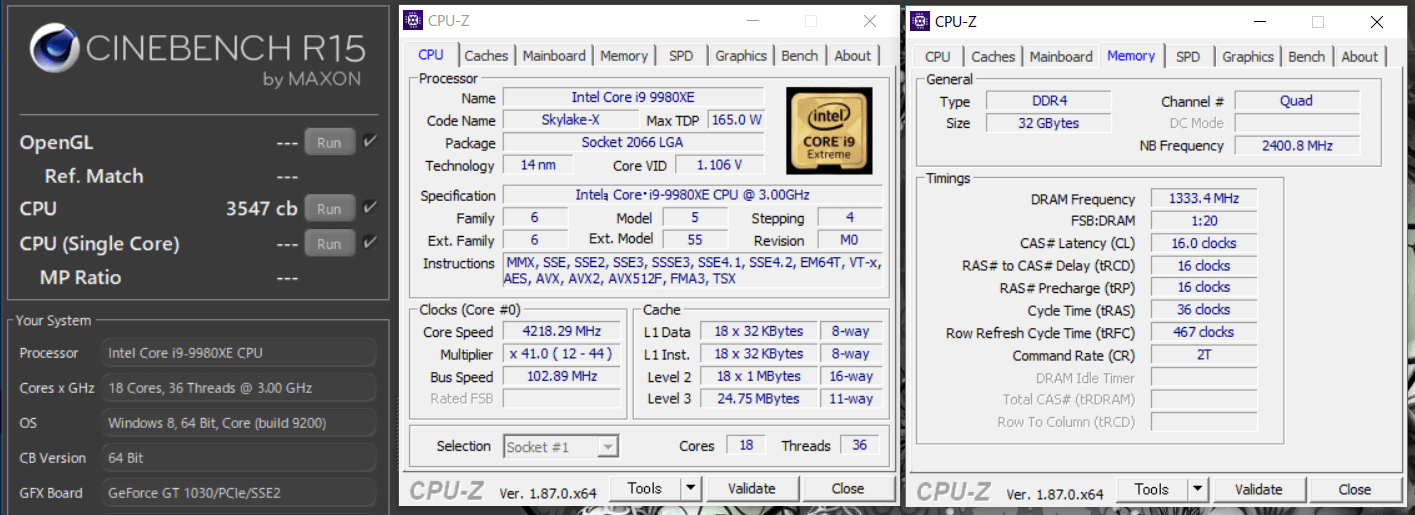Viewport: 1415px width, 515px height.
Task: Click the NB Frequency value 2400.8 MHz
Action: pos(1296,145)
